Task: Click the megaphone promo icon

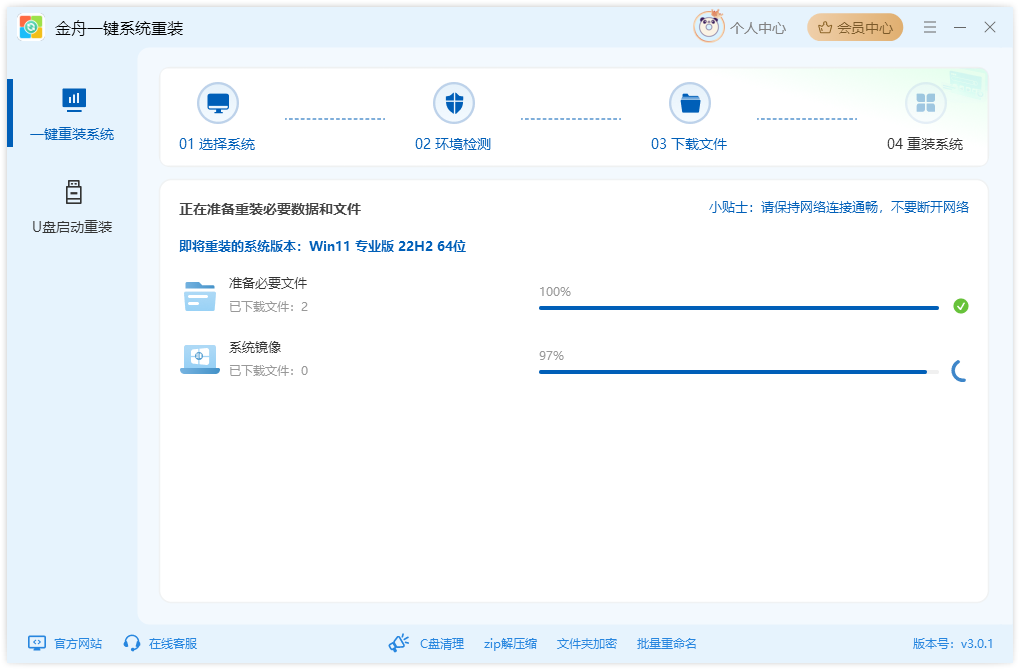Action: pyautogui.click(x=399, y=643)
